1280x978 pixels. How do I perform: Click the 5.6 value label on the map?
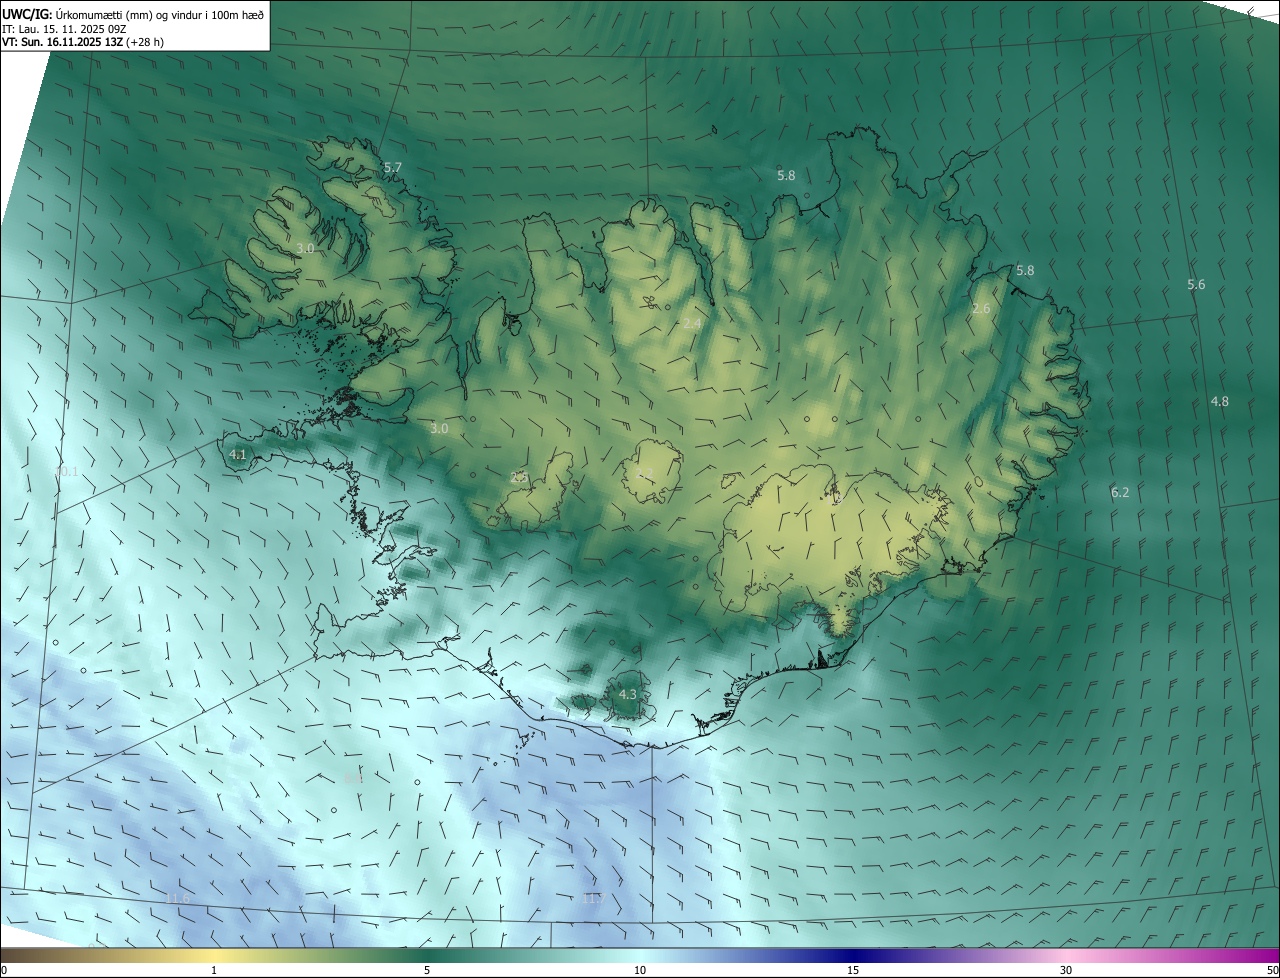pos(1196,285)
